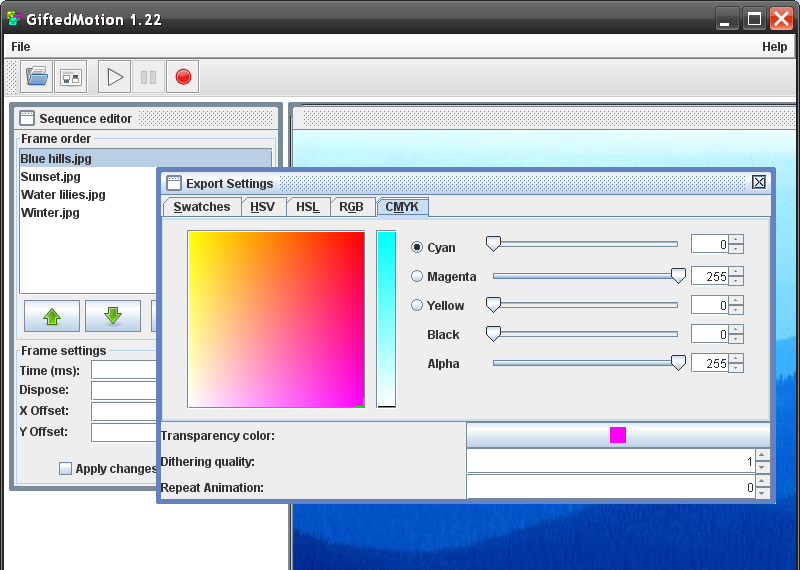Select the Magenta radio button
800x570 pixels.
pos(417,276)
